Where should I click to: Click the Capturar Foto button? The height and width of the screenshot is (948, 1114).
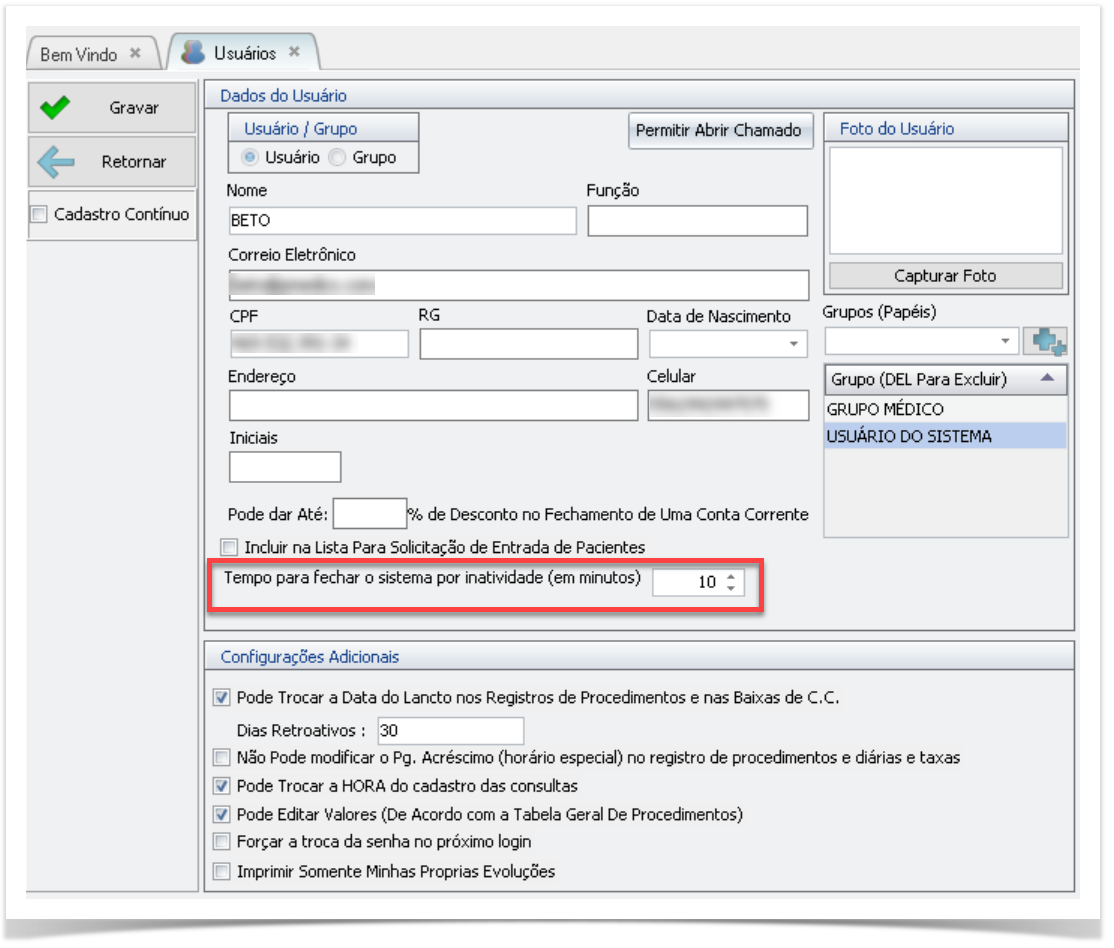point(945,276)
